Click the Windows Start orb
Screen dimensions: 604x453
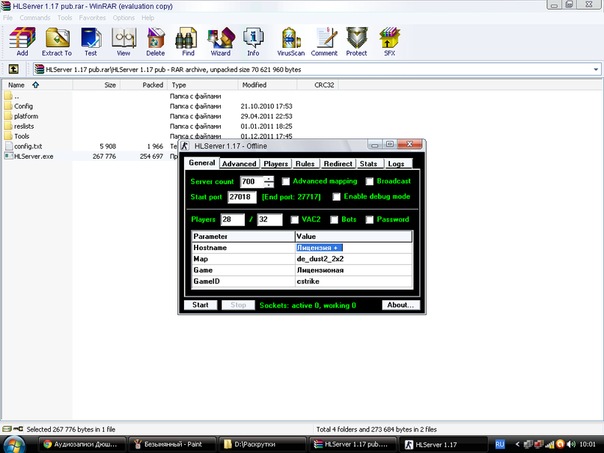15,444
